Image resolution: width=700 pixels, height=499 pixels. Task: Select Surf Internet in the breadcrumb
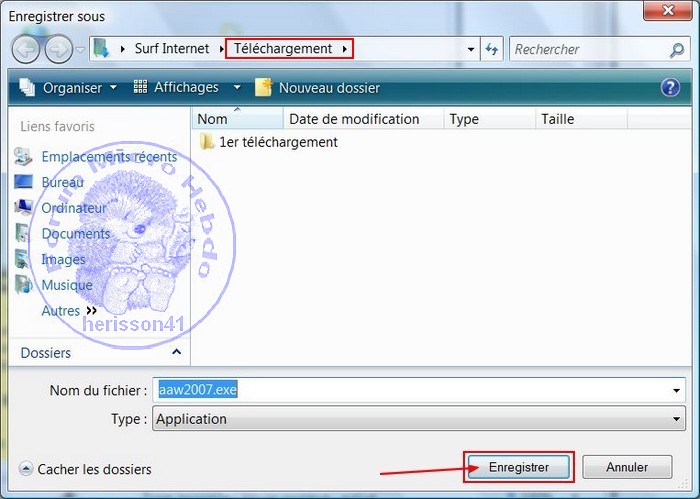(x=172, y=48)
